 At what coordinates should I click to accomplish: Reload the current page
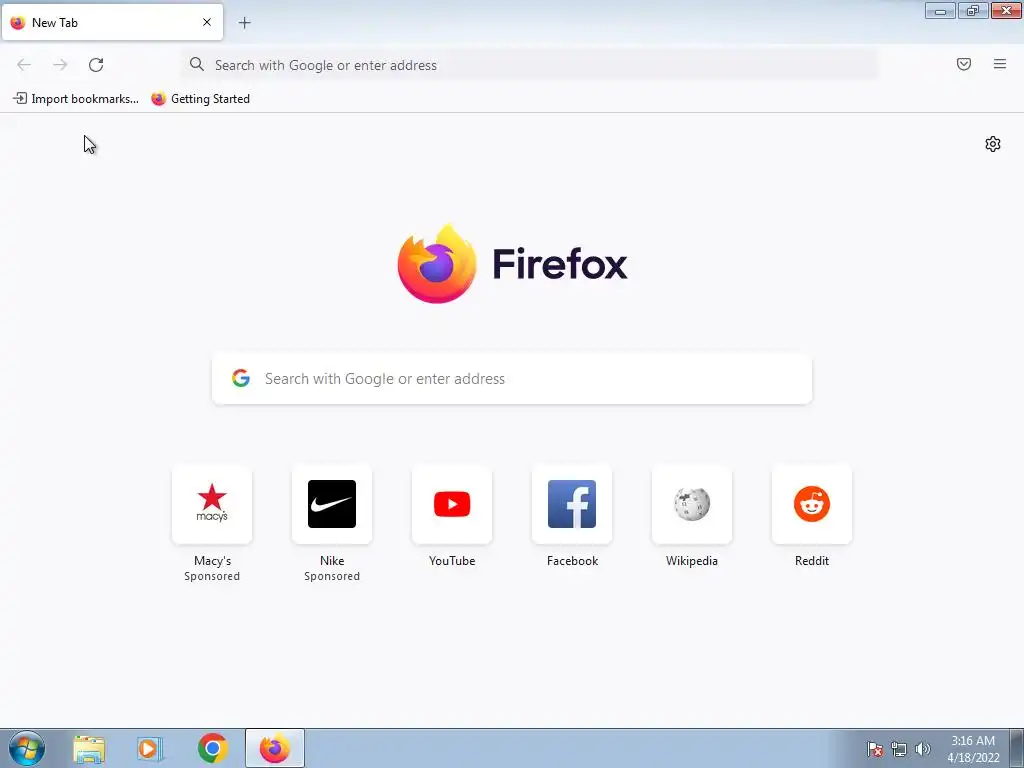96,65
